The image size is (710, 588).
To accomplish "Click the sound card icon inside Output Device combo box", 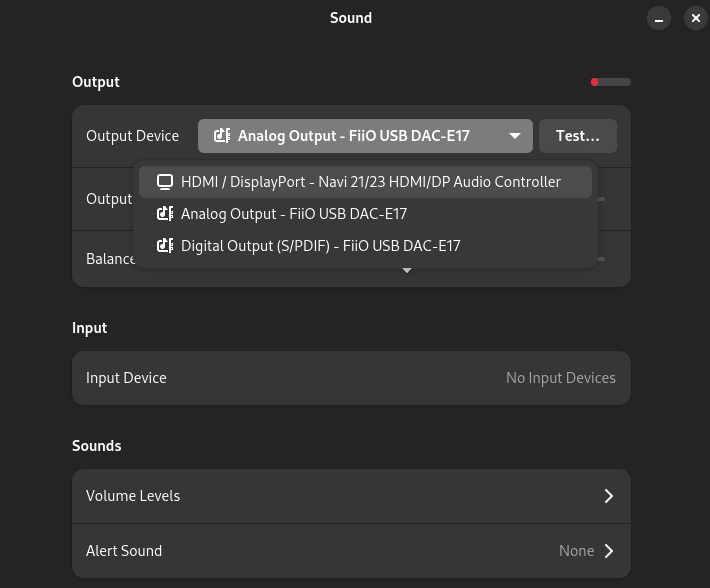I will [222, 136].
